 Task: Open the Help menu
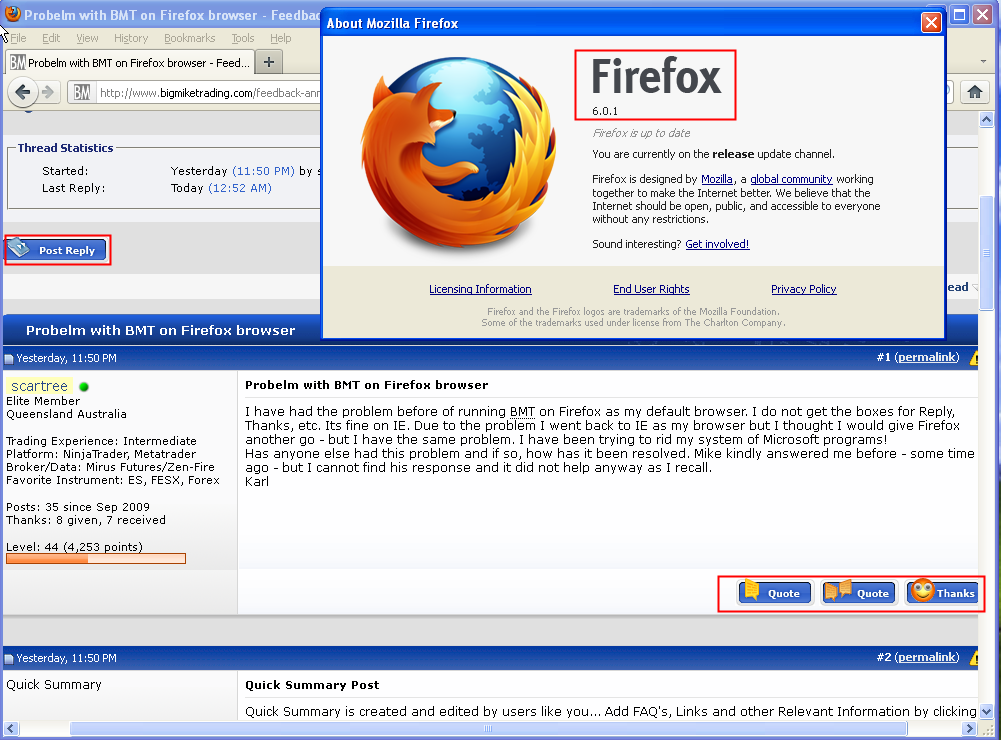(280, 38)
